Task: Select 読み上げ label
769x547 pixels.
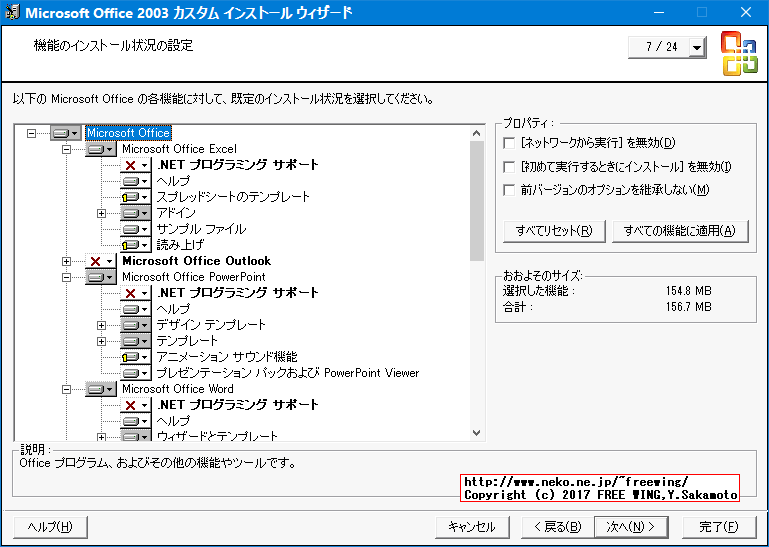Action: [180, 245]
